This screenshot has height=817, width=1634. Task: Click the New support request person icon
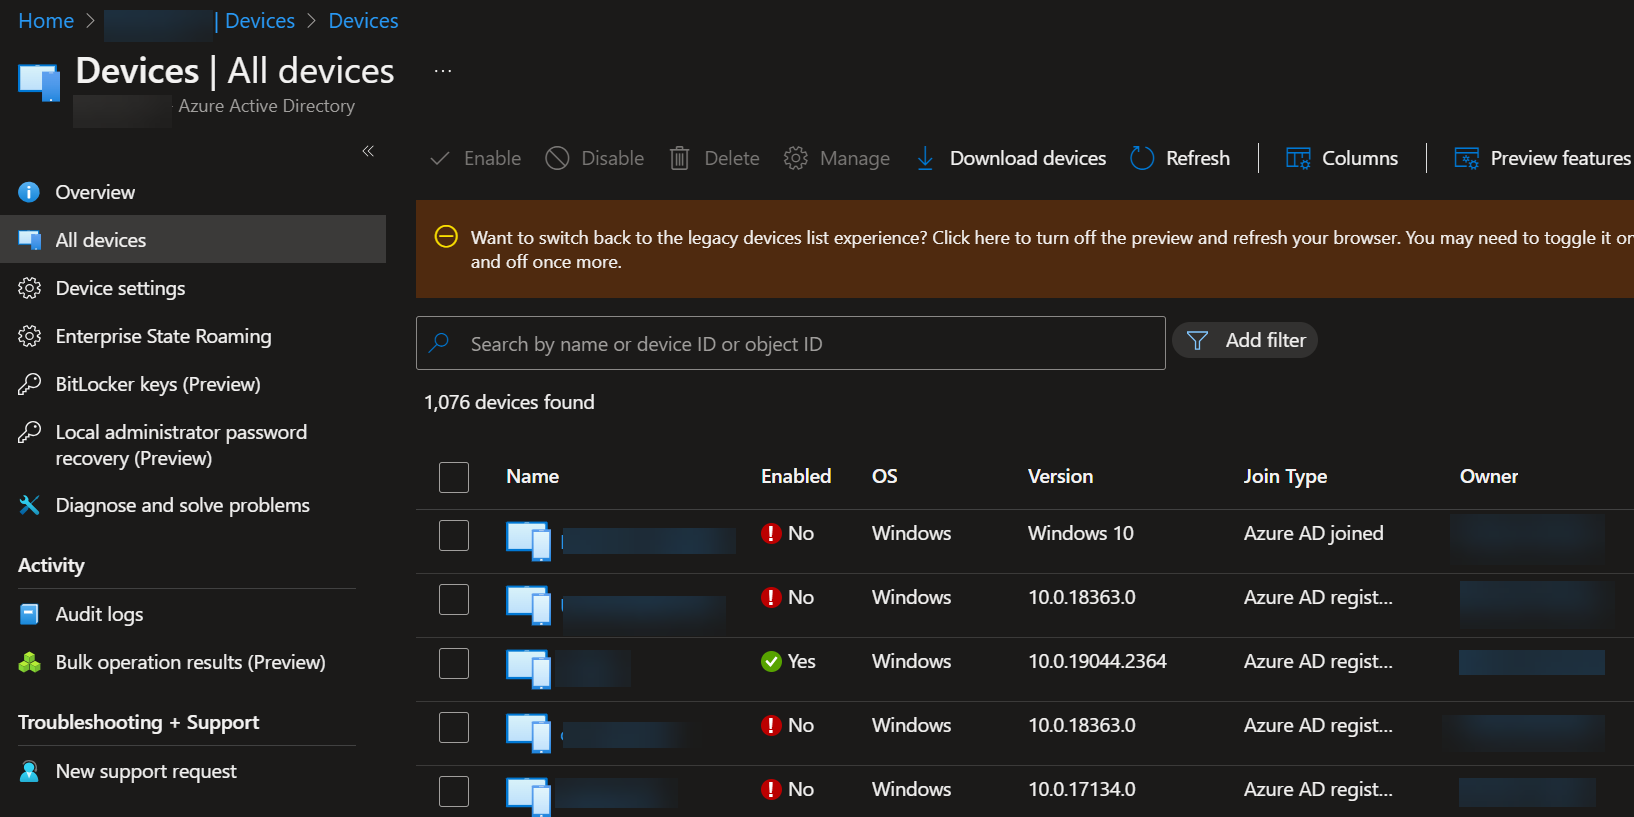(29, 771)
